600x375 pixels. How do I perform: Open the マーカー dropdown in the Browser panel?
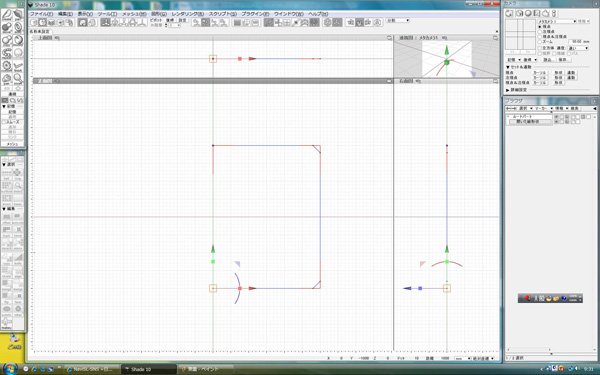(544, 109)
